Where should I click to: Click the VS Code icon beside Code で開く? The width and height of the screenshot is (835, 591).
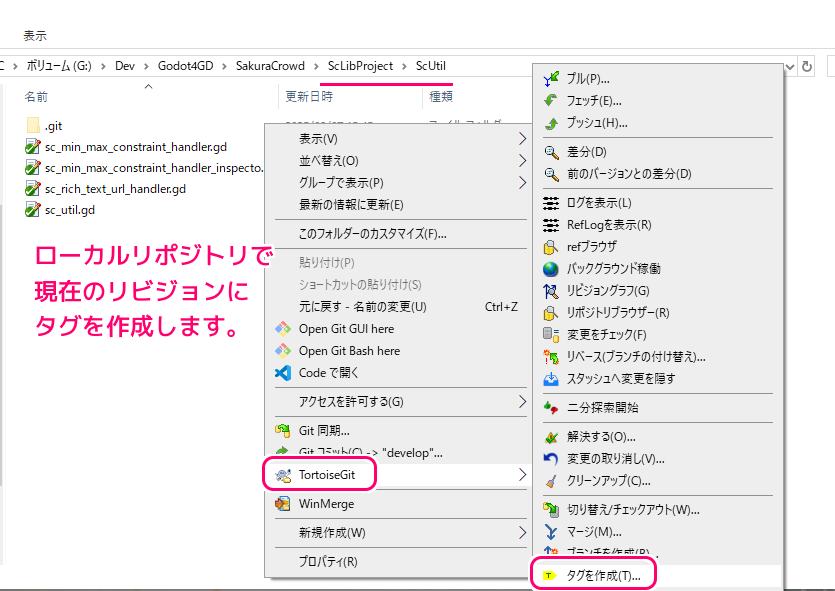[282, 373]
